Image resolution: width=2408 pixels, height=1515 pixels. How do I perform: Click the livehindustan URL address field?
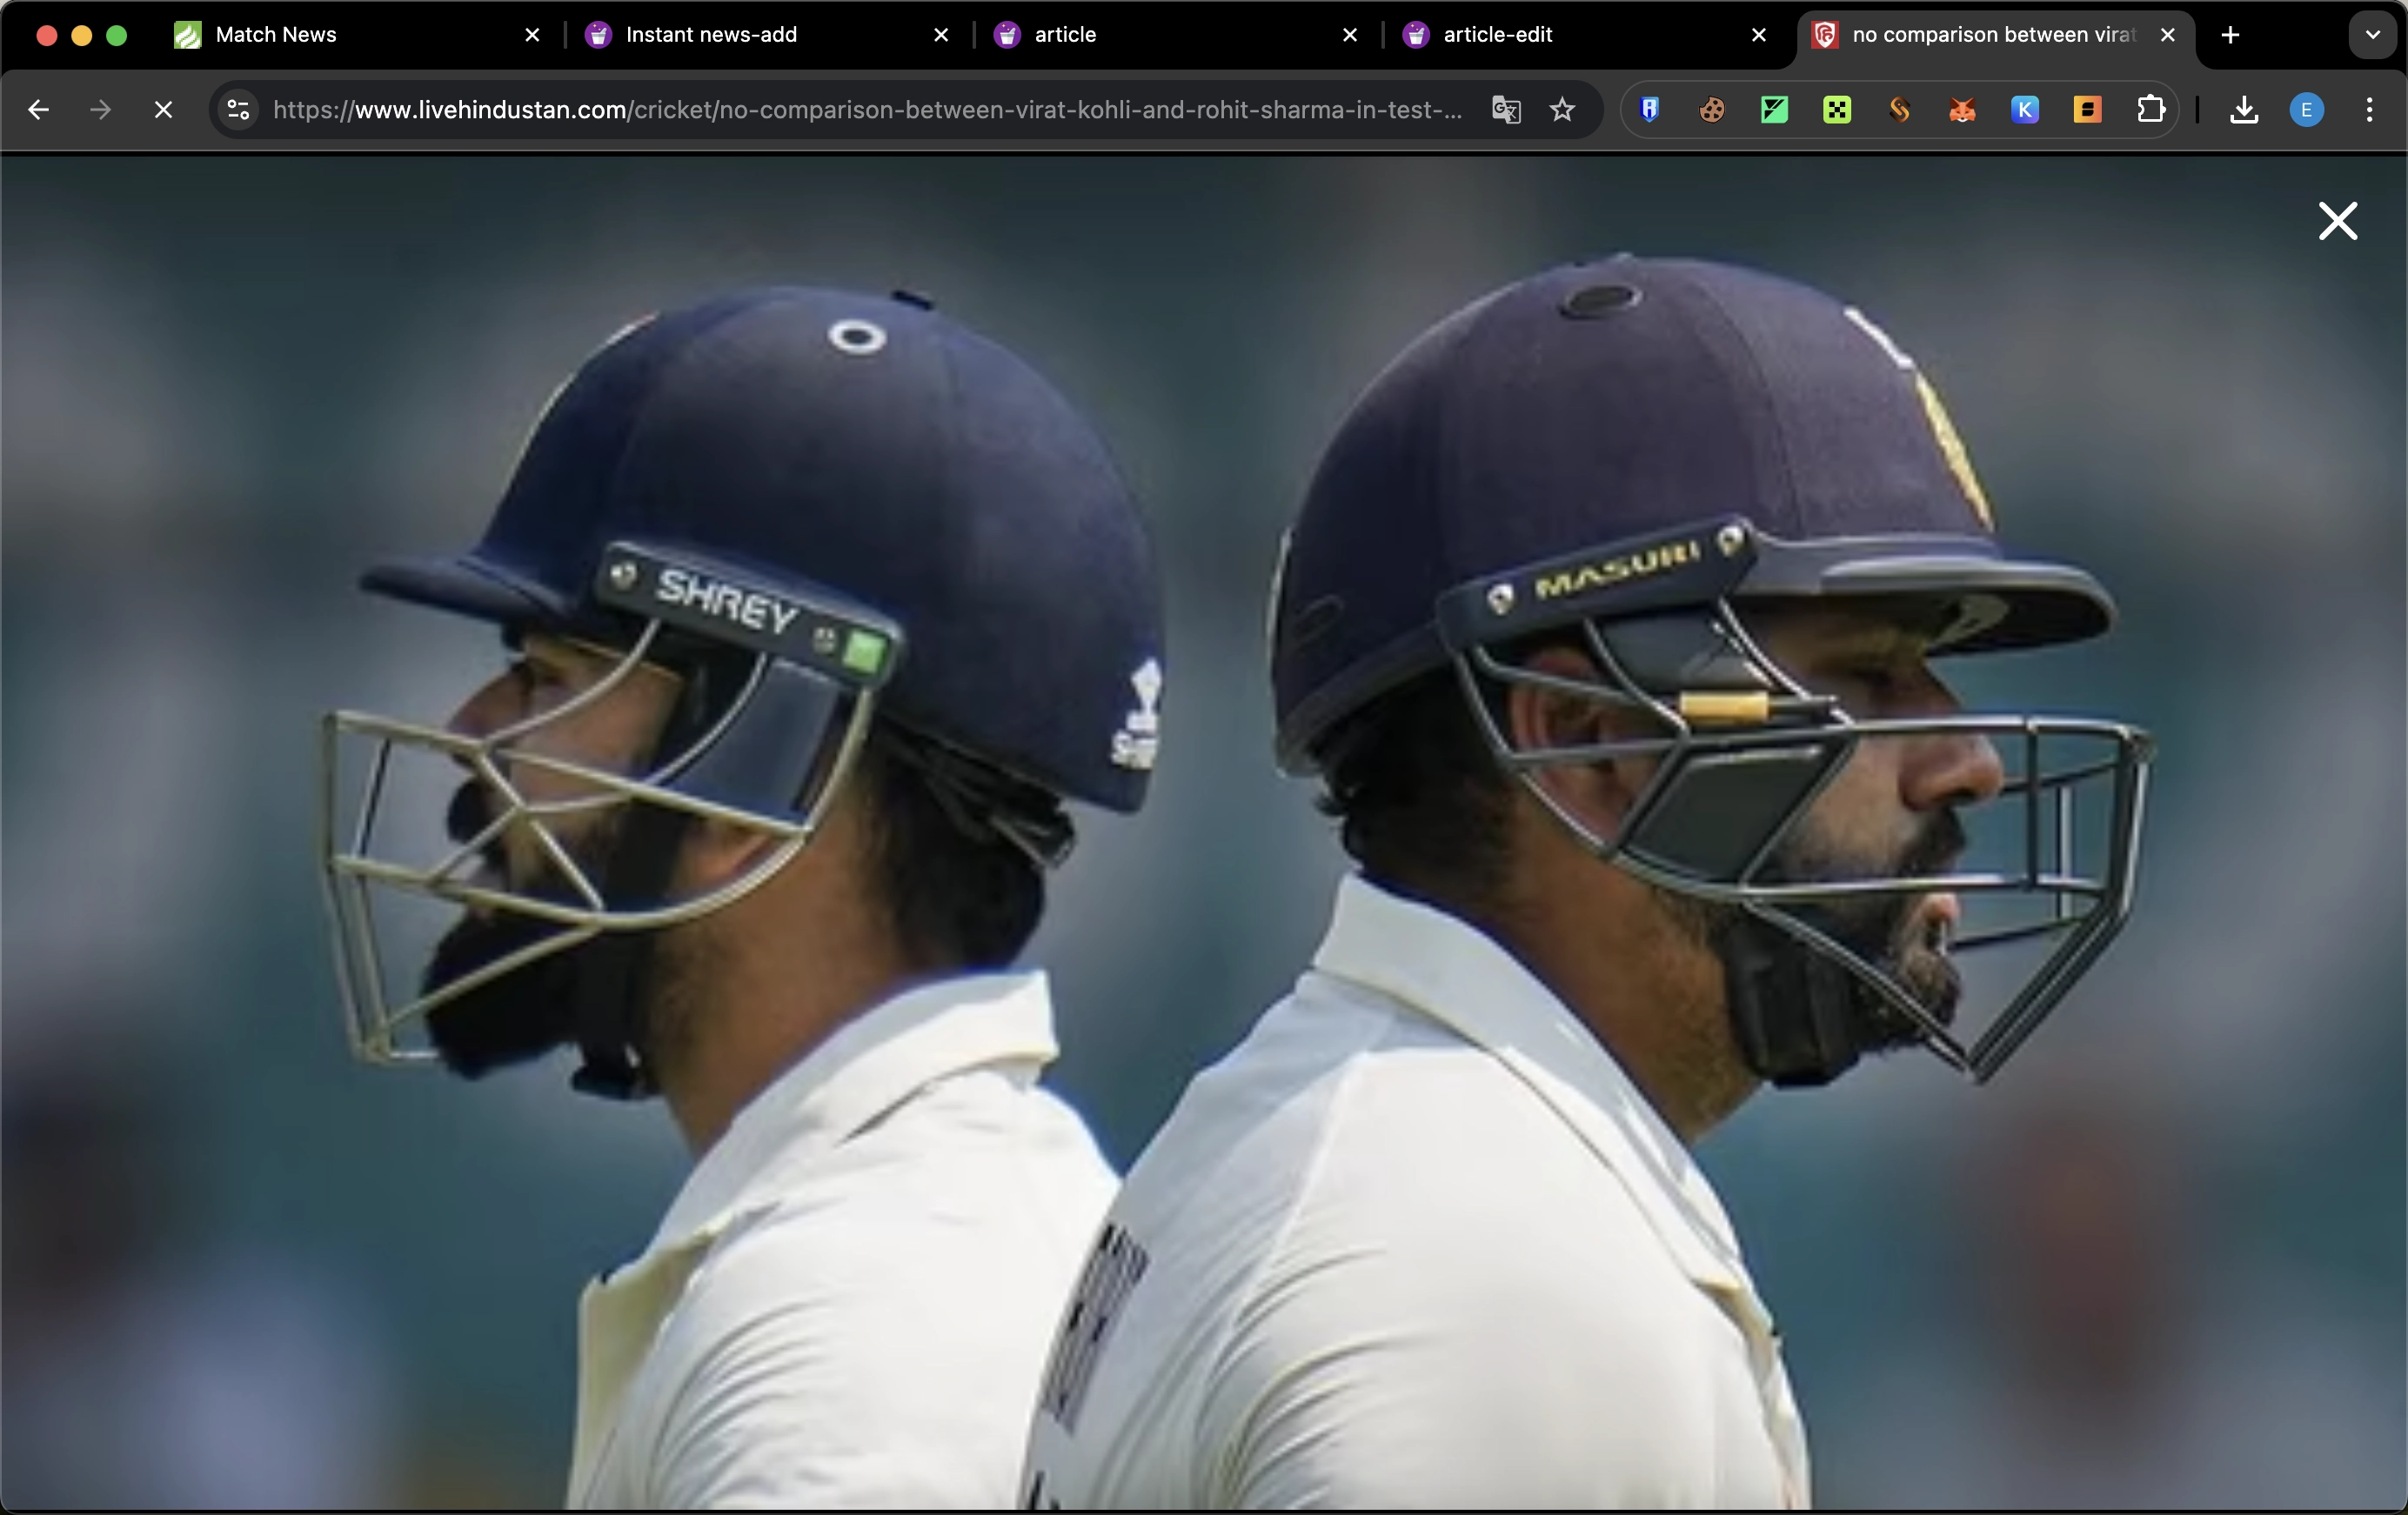pyautogui.click(x=865, y=110)
